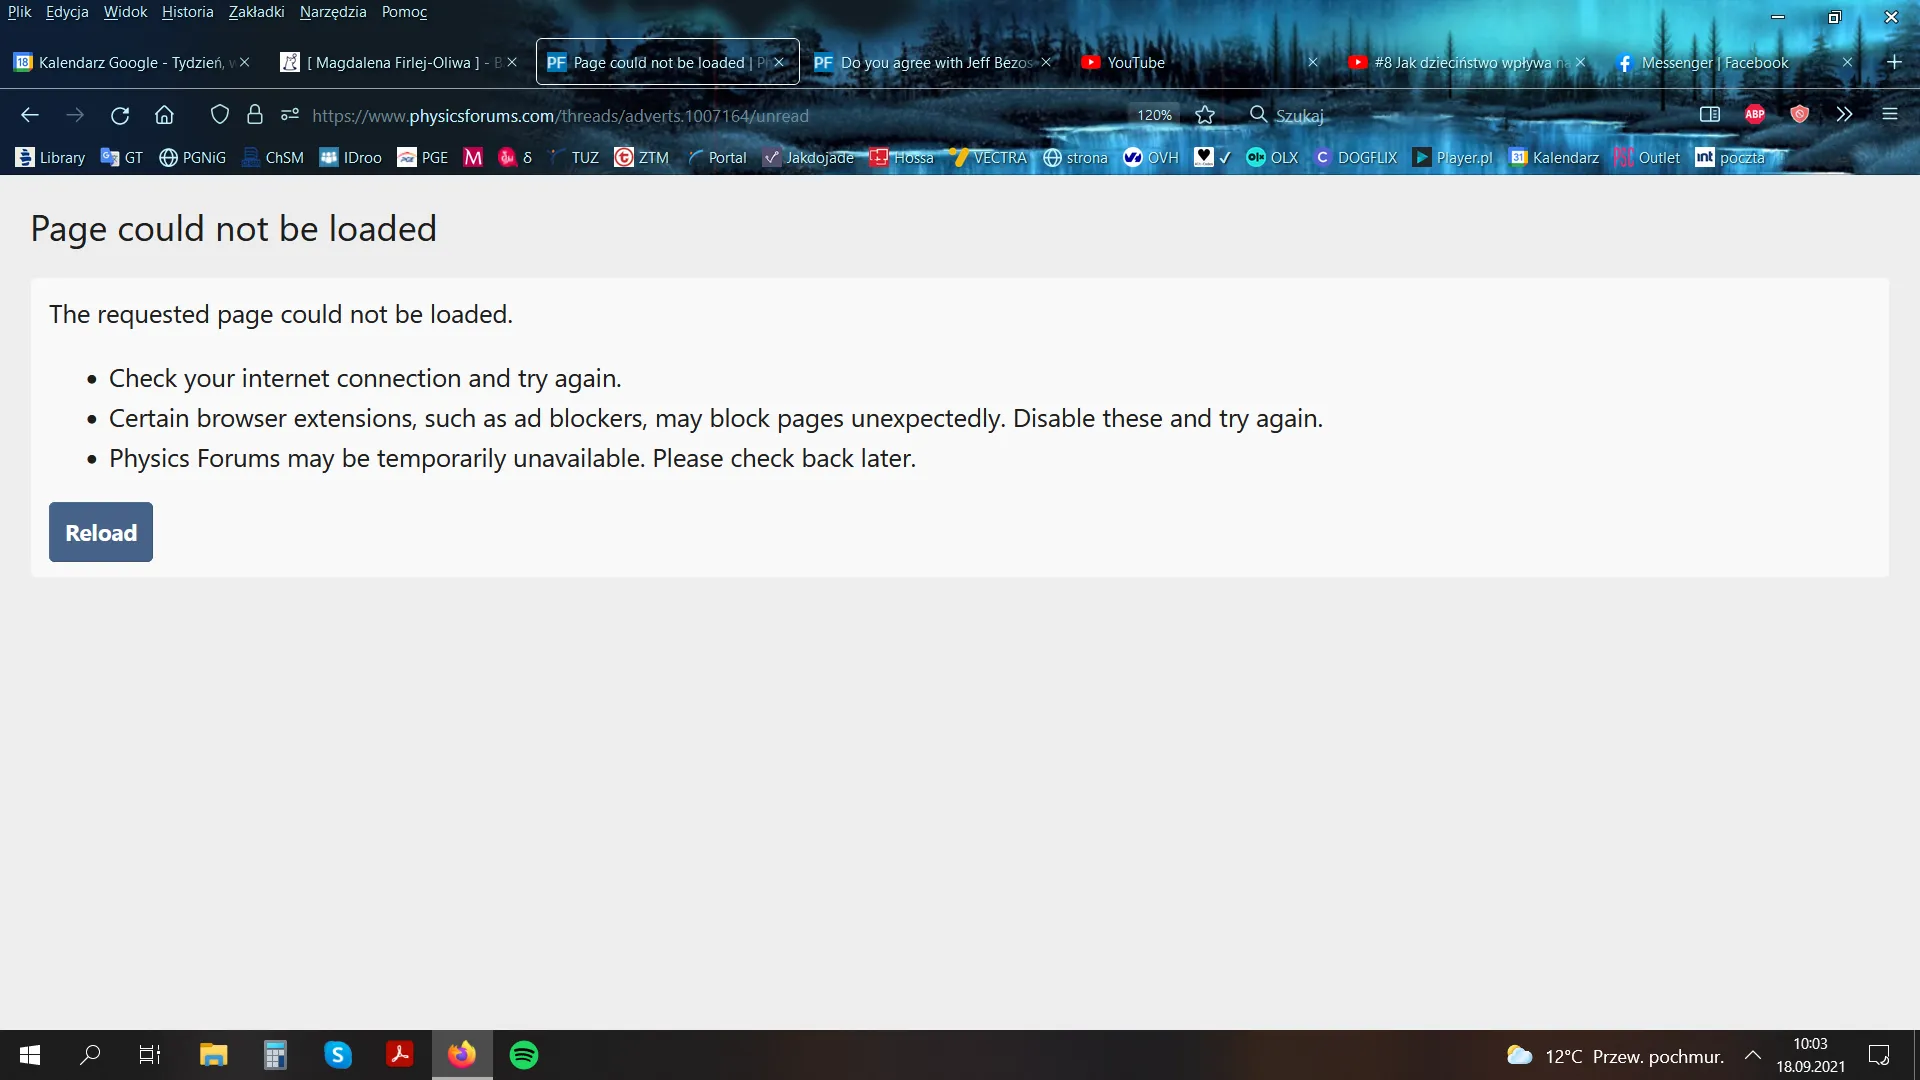This screenshot has height=1080, width=1920.
Task: Click the tracking protection shield icon
Action: click(220, 115)
